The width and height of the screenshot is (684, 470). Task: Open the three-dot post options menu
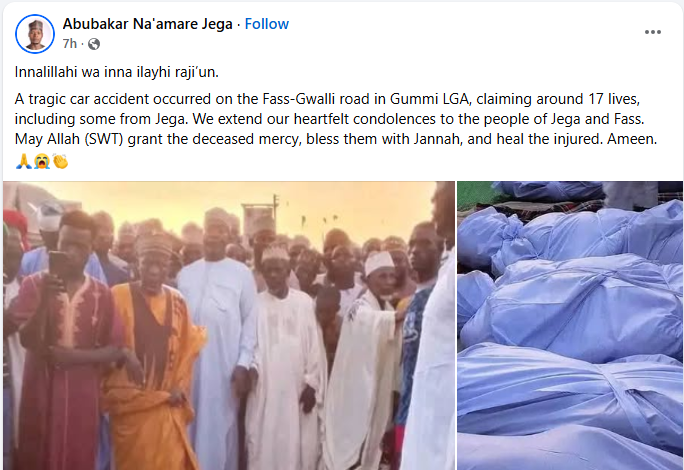coord(653,32)
